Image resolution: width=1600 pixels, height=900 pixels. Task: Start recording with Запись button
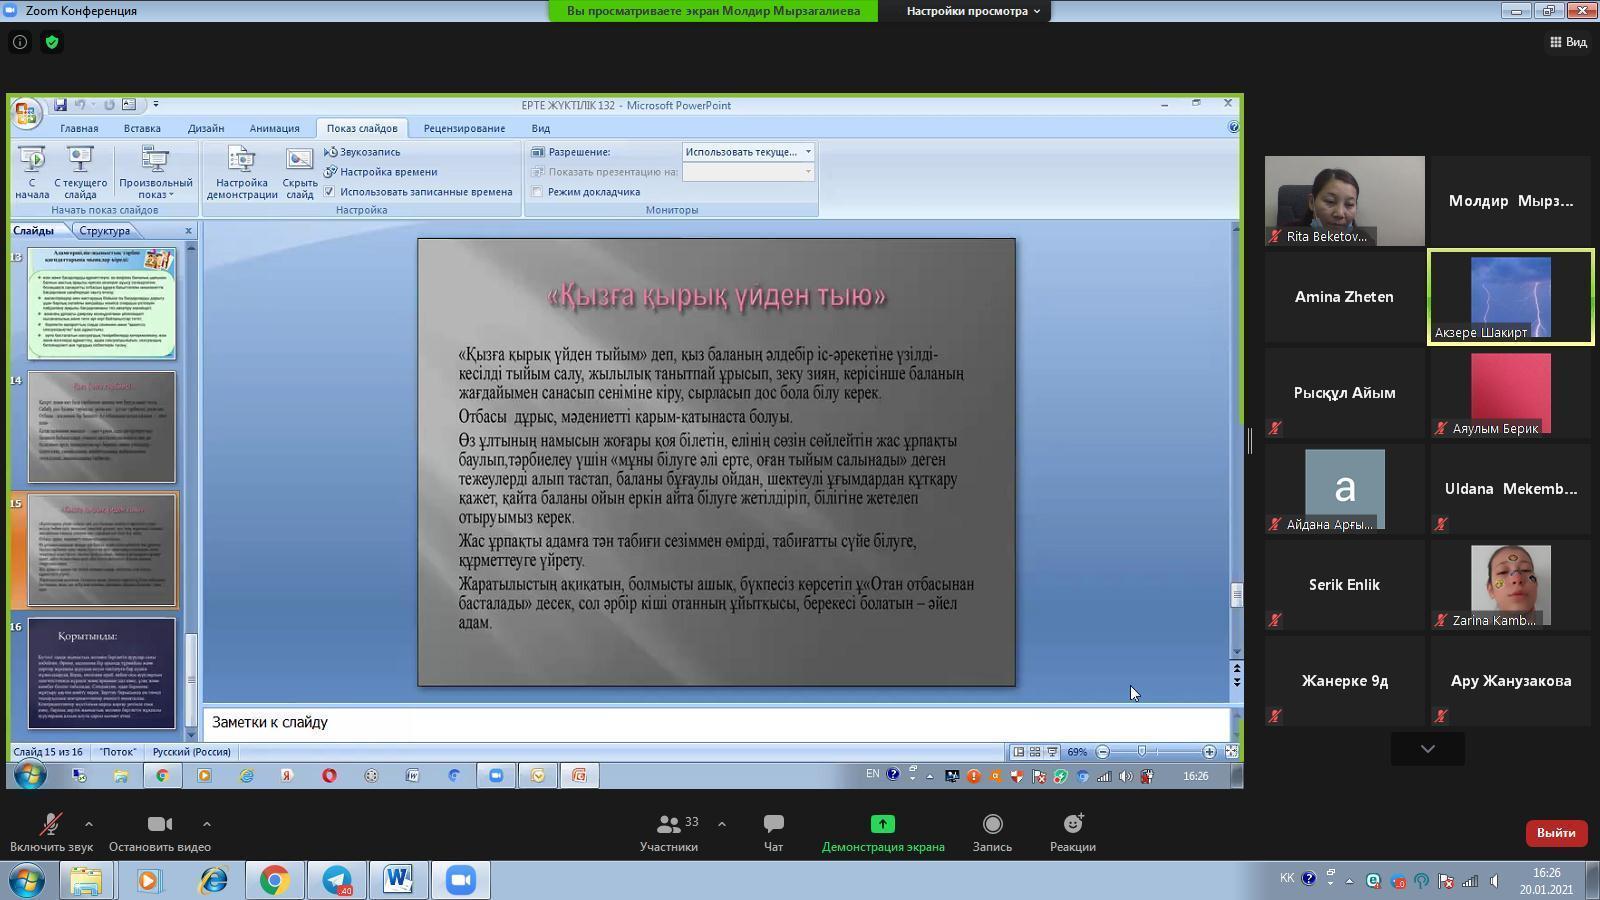[992, 832]
